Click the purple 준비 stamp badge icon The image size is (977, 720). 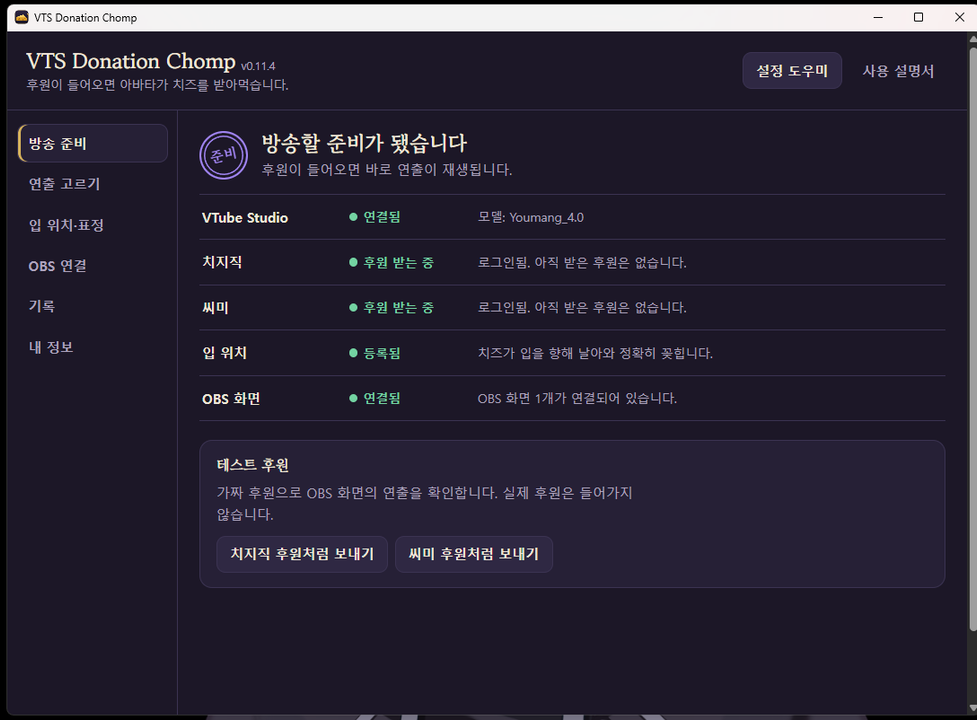(x=223, y=155)
